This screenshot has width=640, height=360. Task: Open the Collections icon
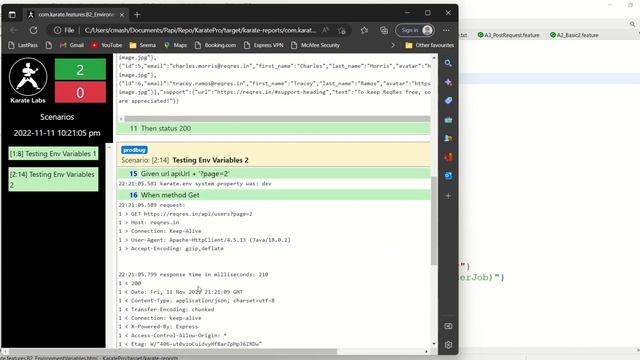384,30
